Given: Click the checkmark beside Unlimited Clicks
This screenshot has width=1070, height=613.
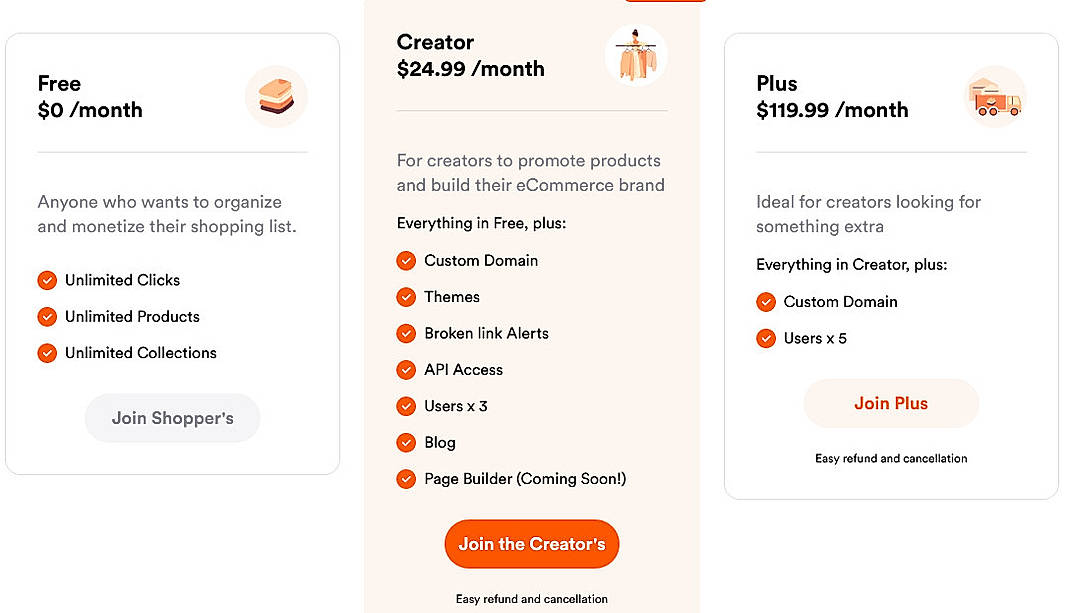Looking at the screenshot, I should 47,280.
